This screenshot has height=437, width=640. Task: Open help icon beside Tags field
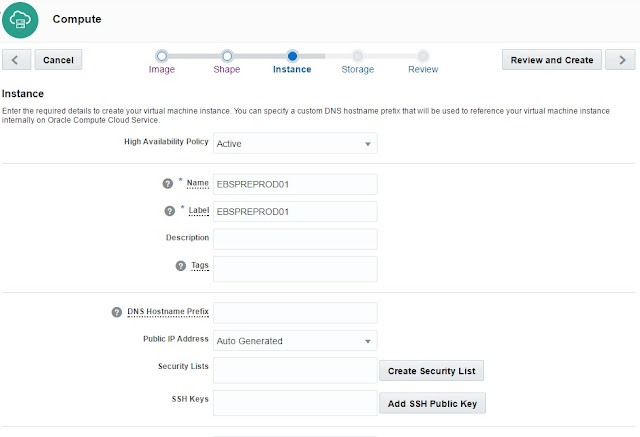181,266
